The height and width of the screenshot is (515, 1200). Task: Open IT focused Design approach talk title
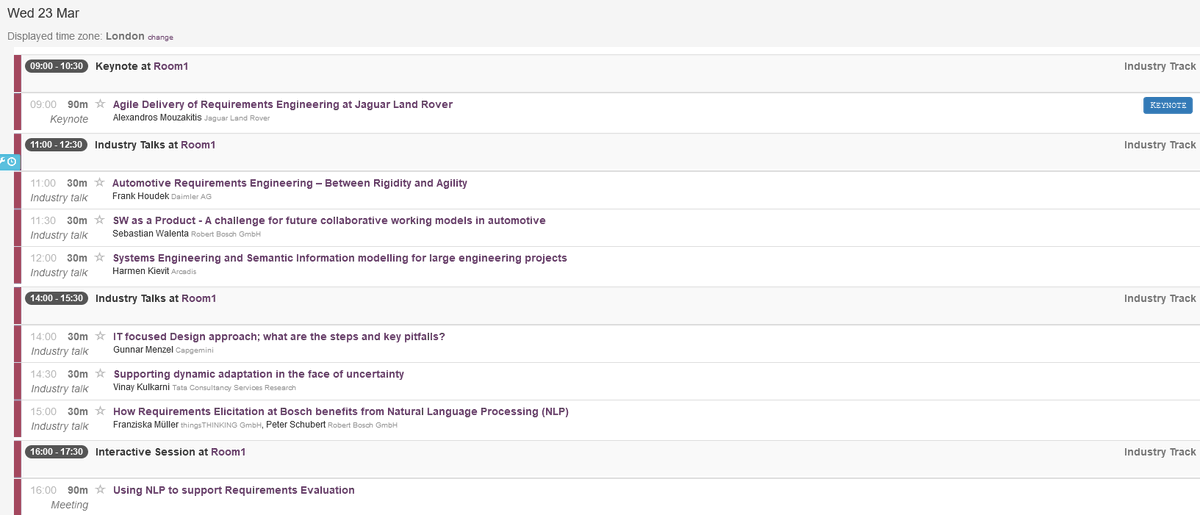279,336
